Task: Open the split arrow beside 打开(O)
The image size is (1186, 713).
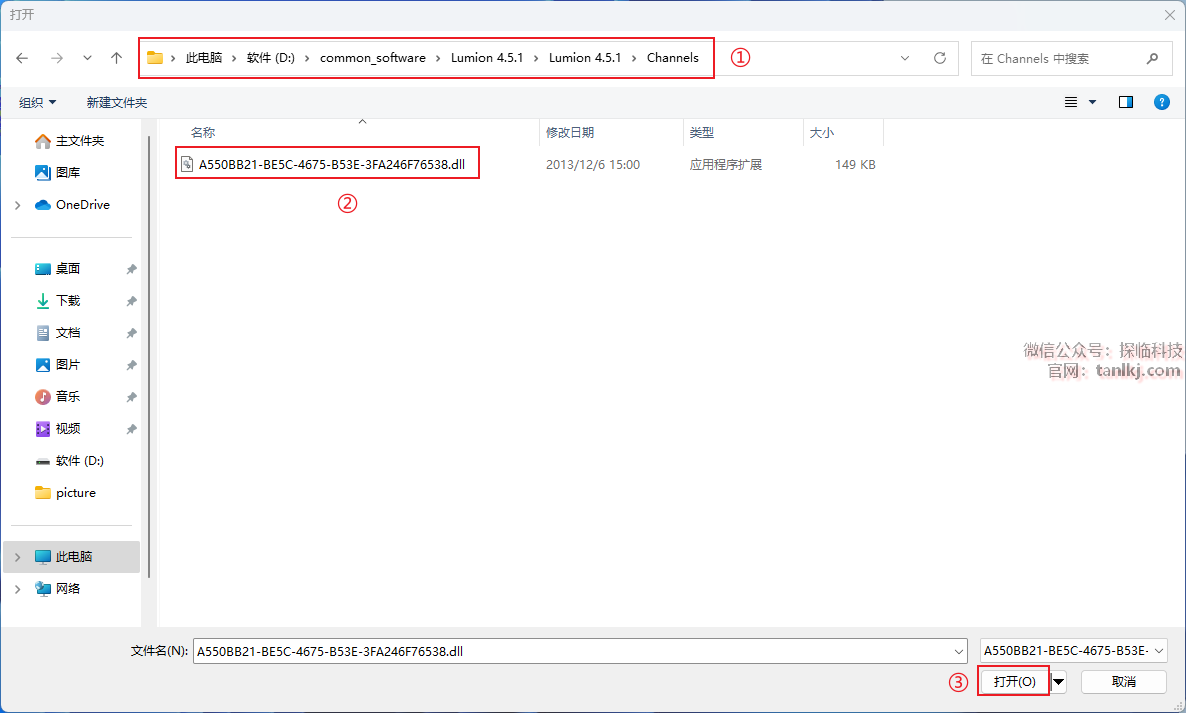Action: point(1059,681)
